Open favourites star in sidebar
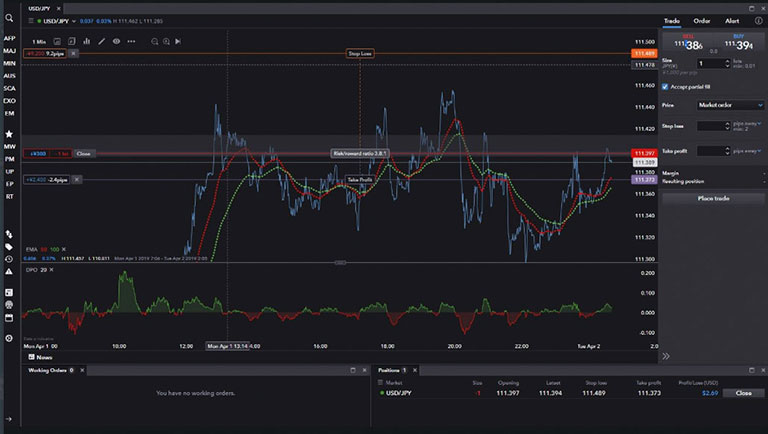This screenshot has height=434, width=768. 9,134
